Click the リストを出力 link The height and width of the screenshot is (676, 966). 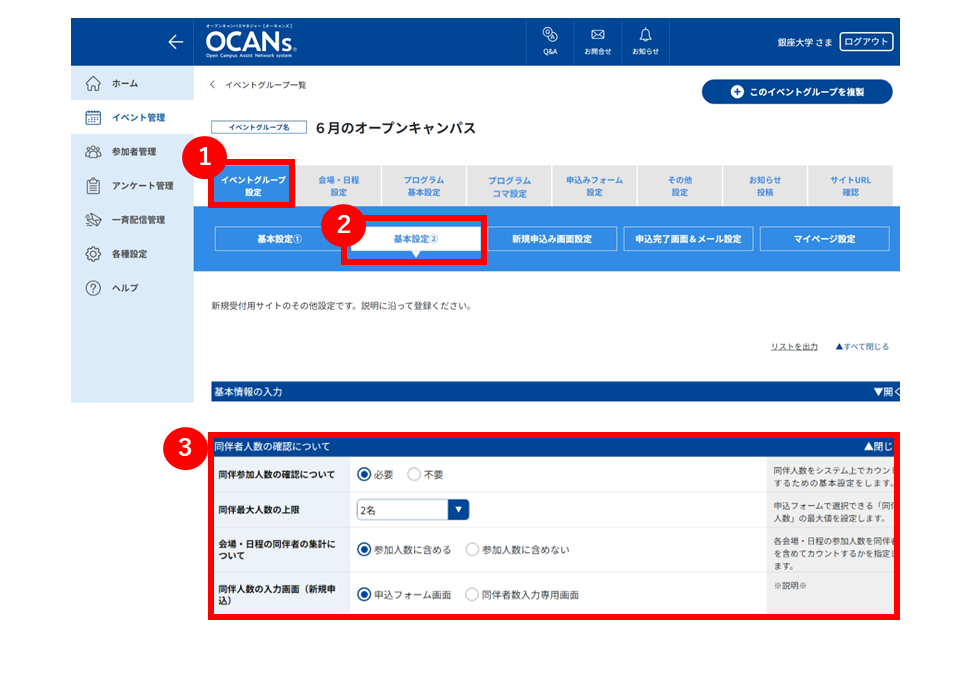pyautogui.click(x=794, y=347)
